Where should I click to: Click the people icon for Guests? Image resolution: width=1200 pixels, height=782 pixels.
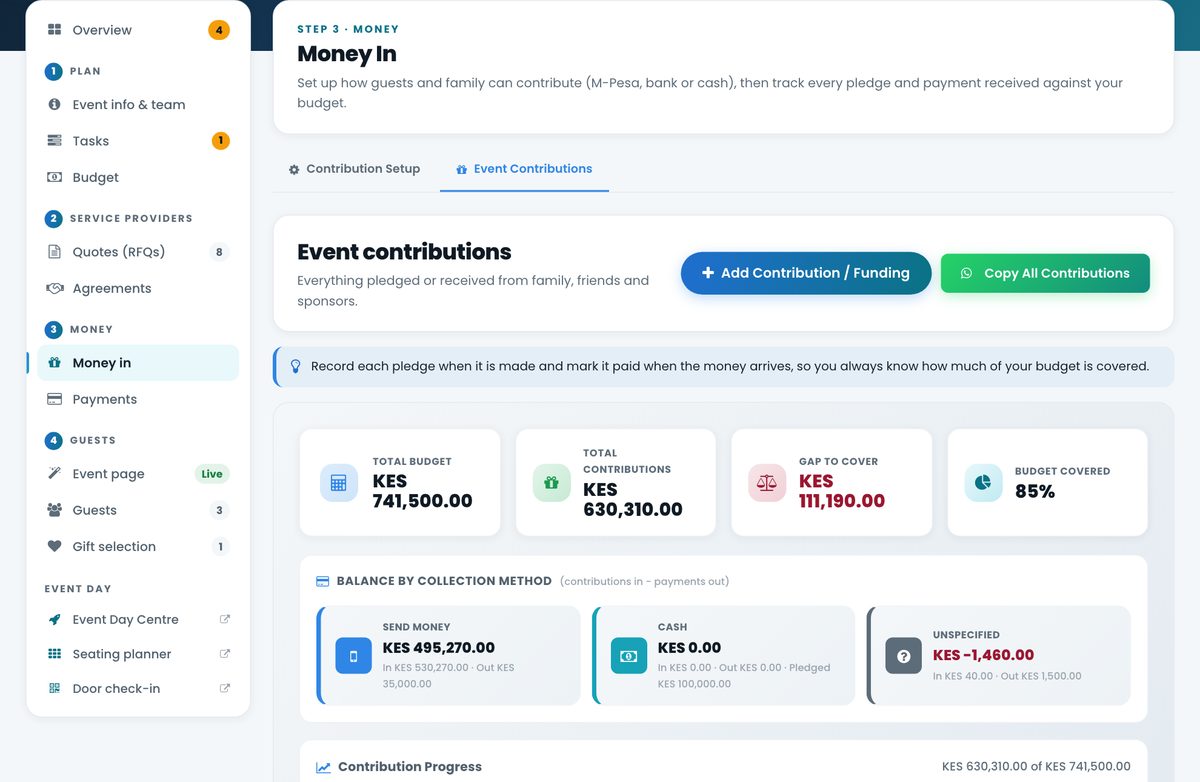pos(54,510)
